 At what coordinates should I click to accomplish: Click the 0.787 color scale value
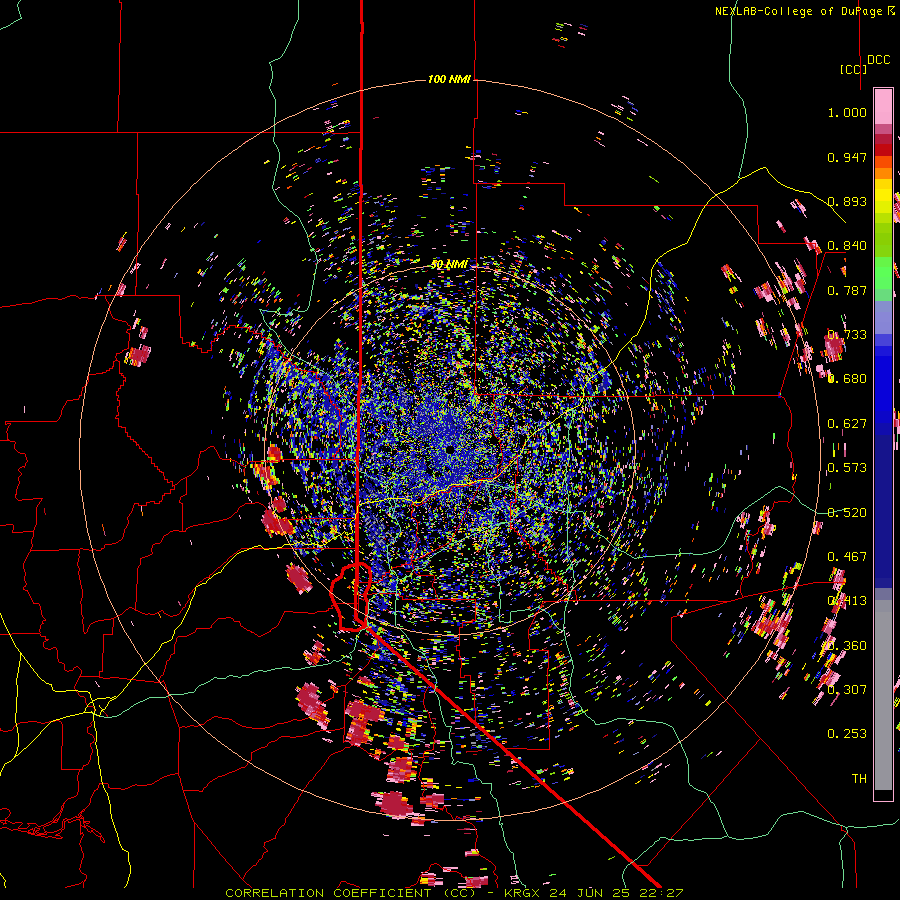click(x=847, y=290)
